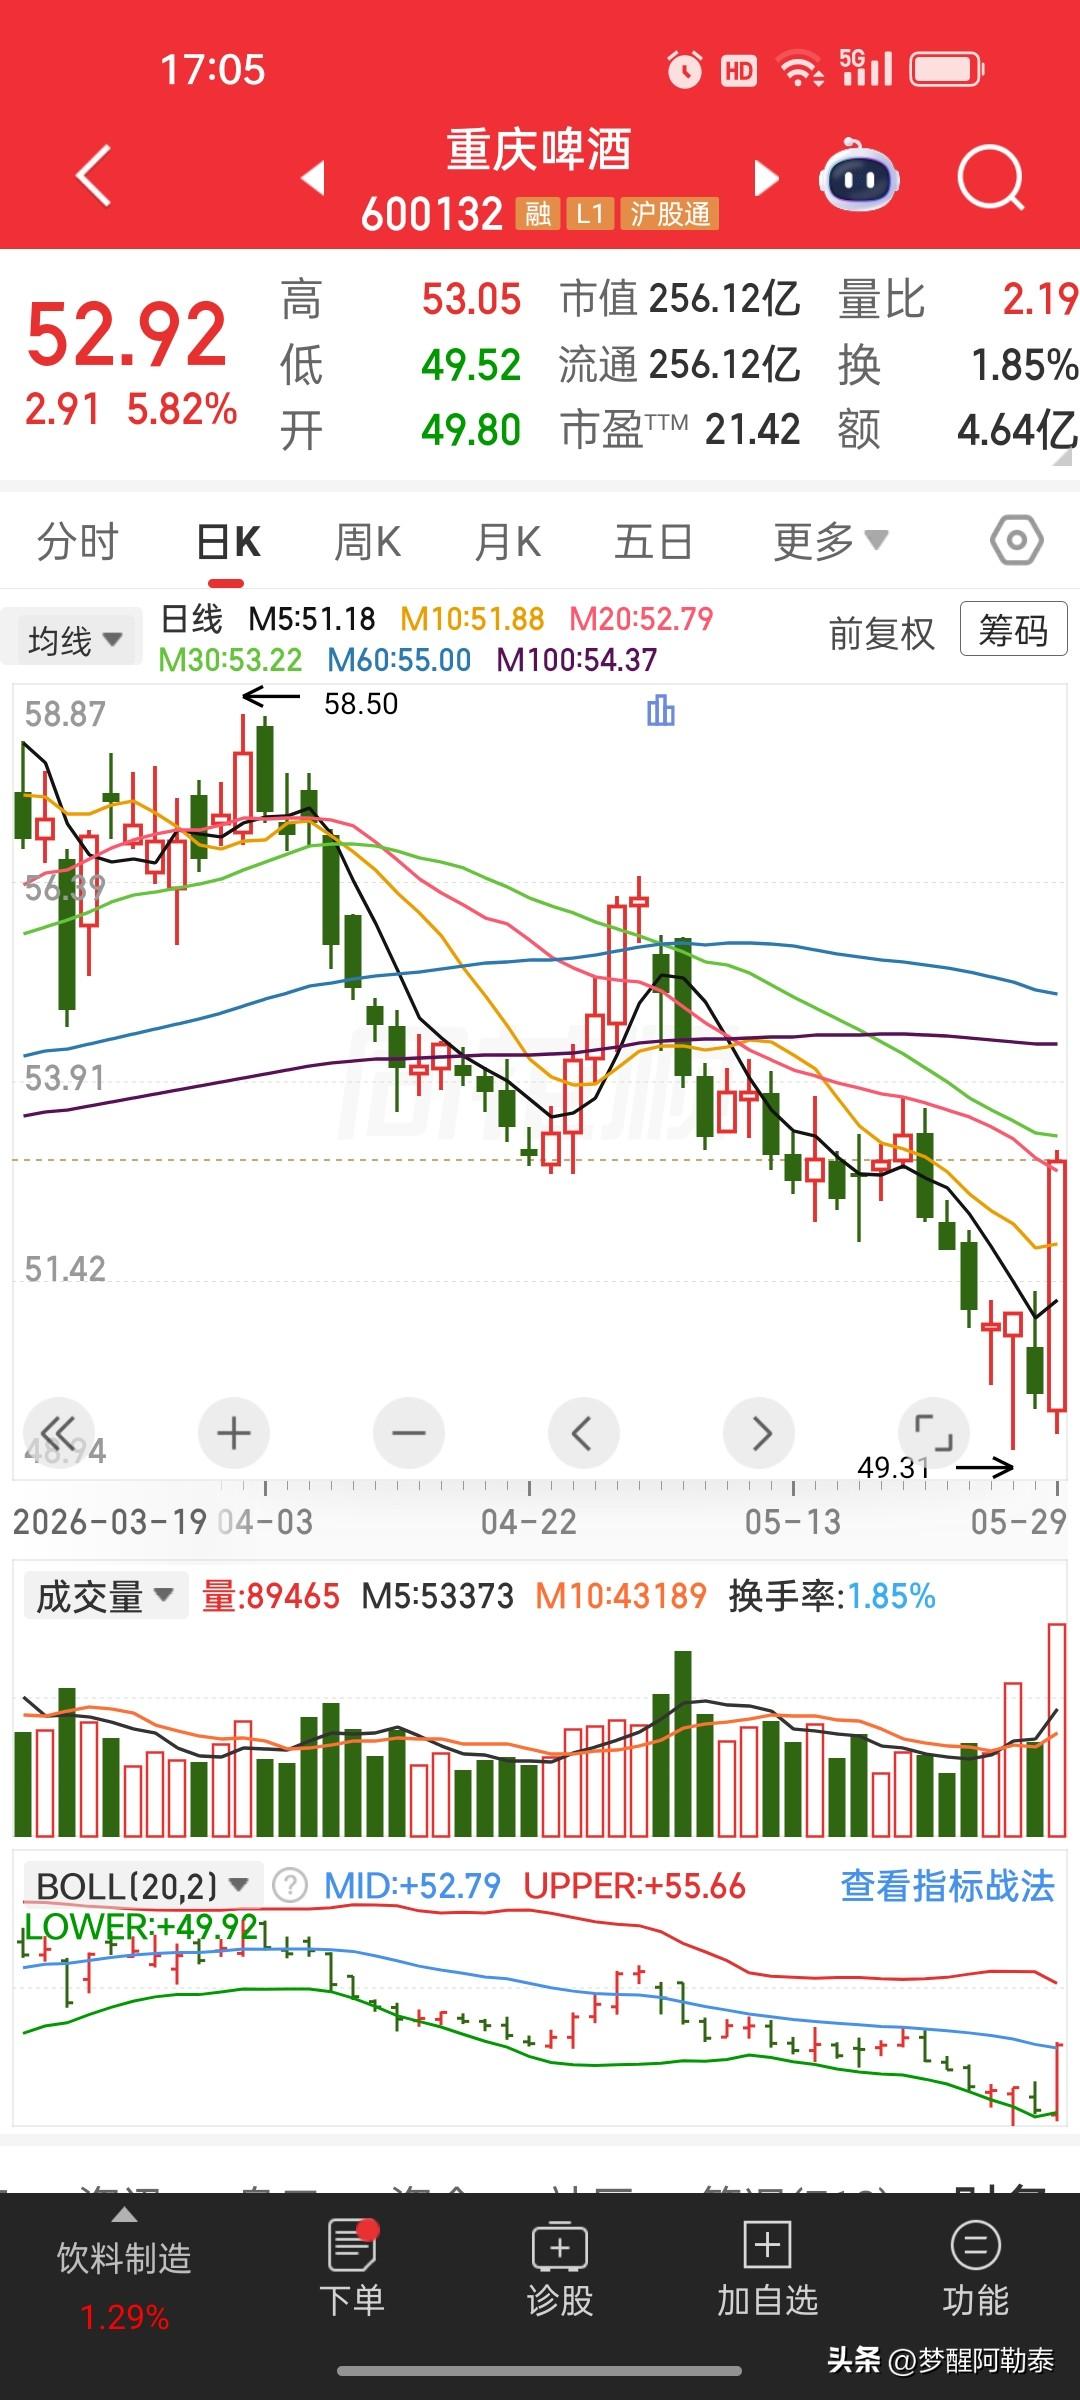Tap M10:51.88 moving average label

coord(472,619)
